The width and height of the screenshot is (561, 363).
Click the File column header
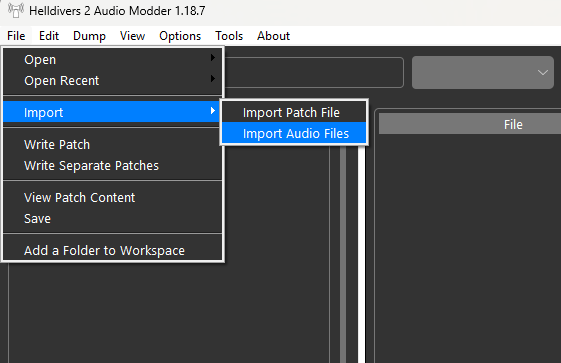(470, 124)
